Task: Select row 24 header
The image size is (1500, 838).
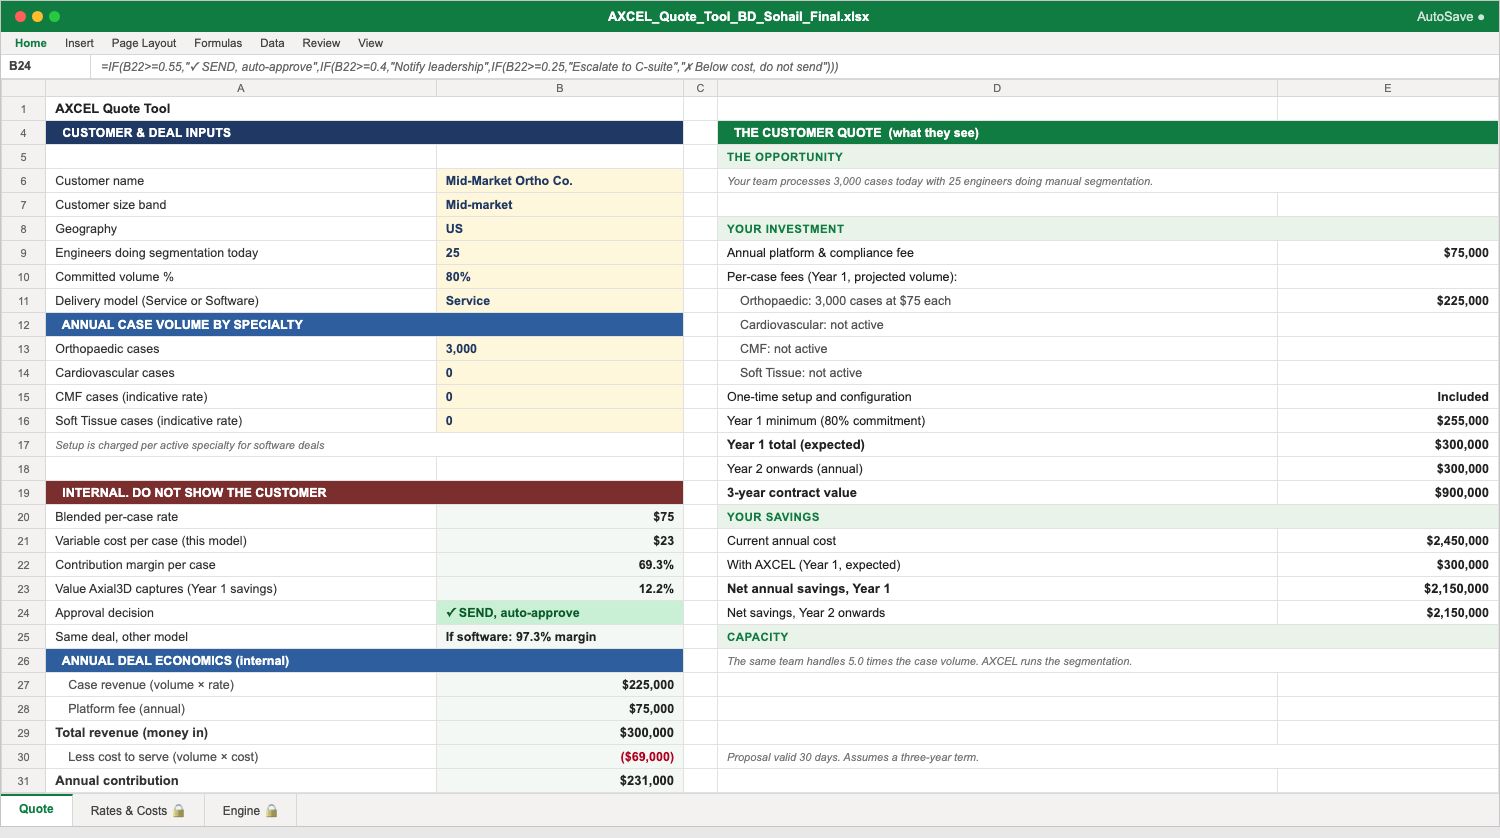Action: (23, 613)
